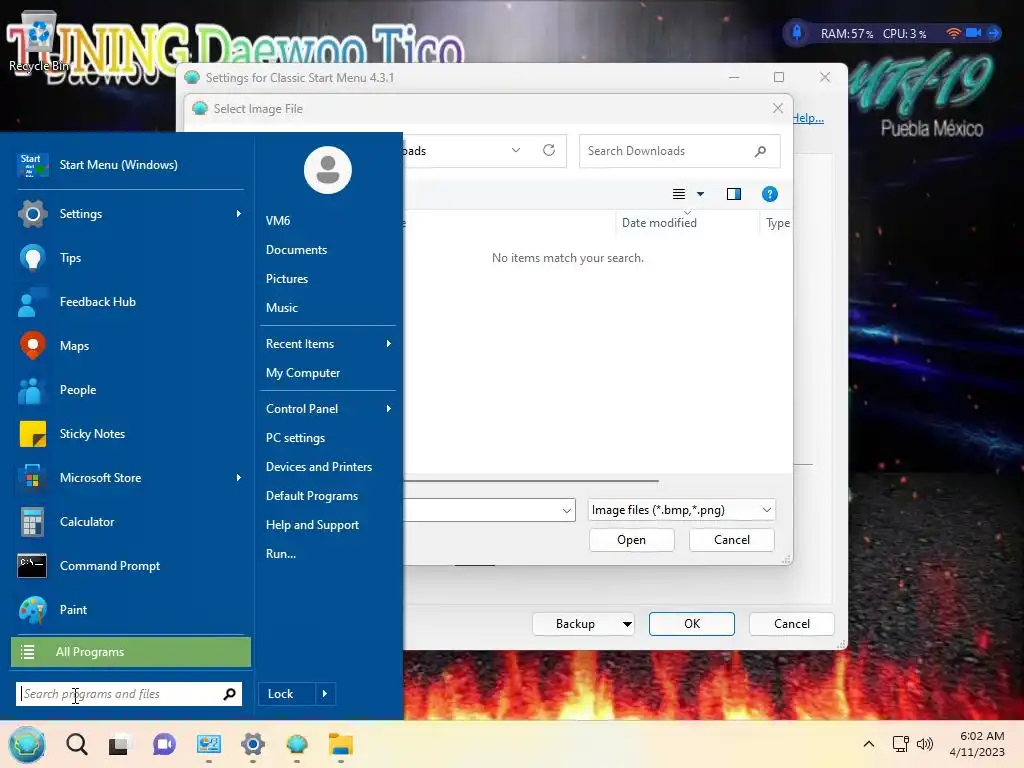Expand the Microsoft Store submenu arrow
The height and width of the screenshot is (768, 1024).
(238, 477)
